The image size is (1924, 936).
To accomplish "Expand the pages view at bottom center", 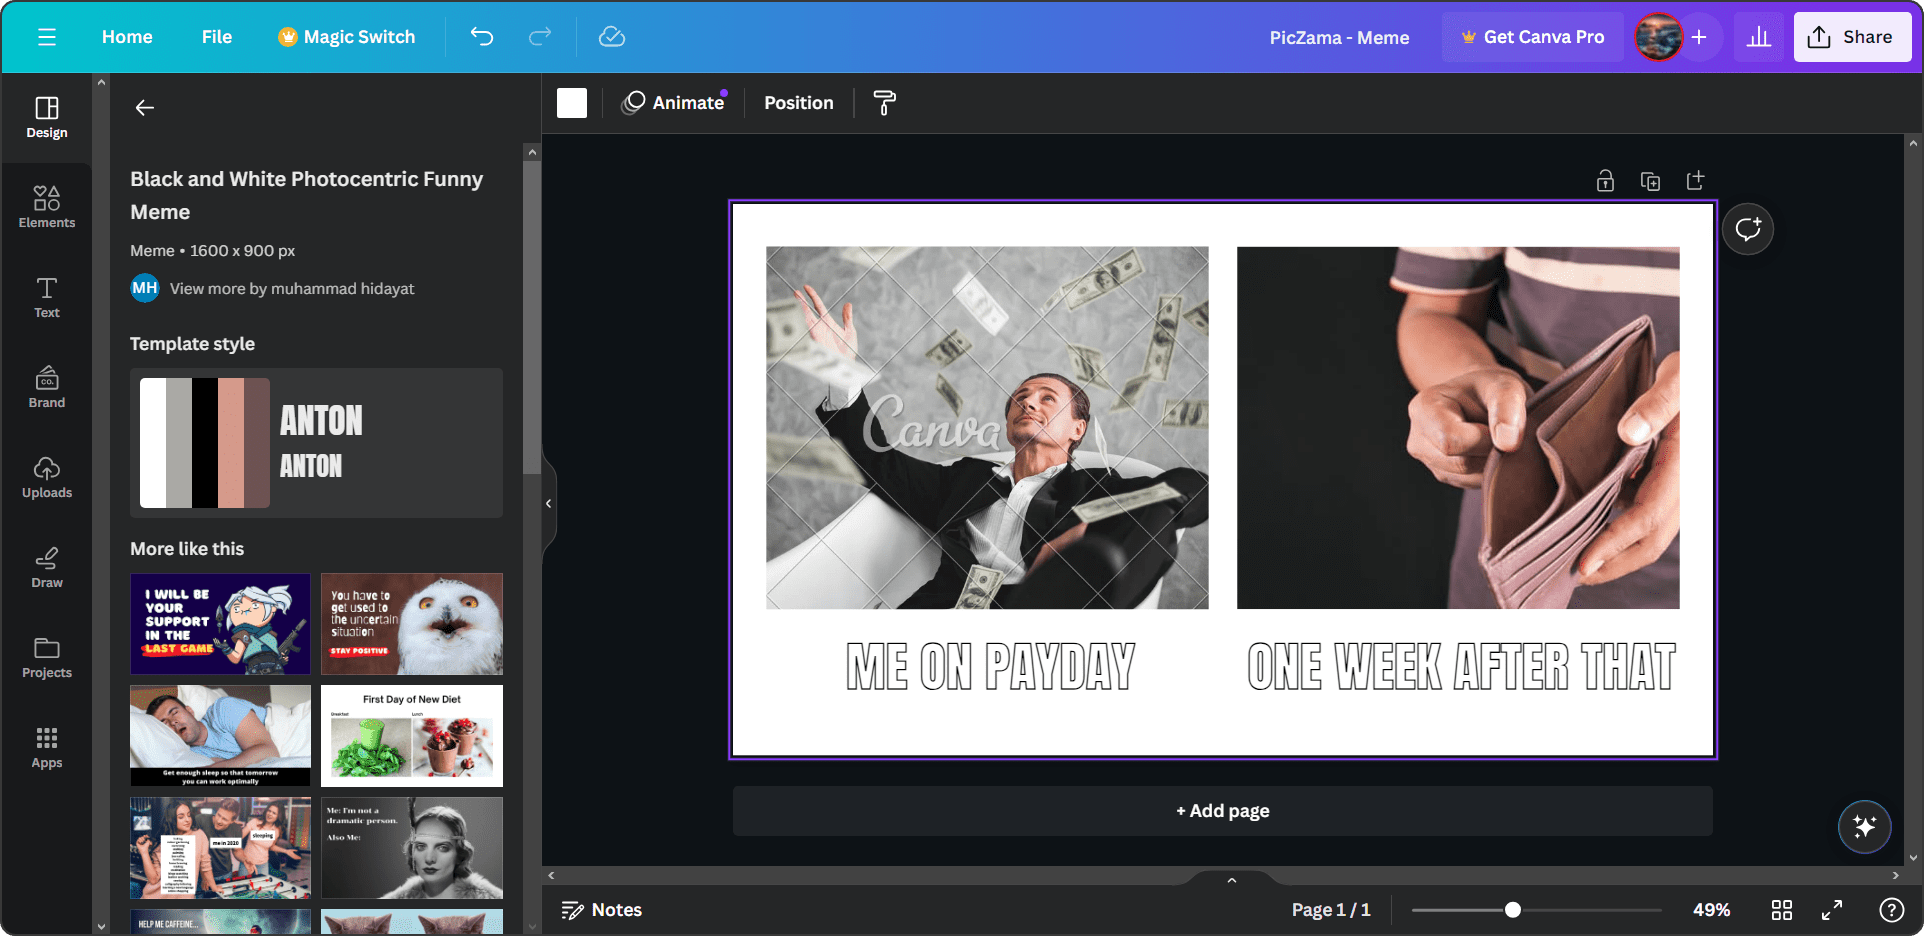I will tap(1229, 880).
